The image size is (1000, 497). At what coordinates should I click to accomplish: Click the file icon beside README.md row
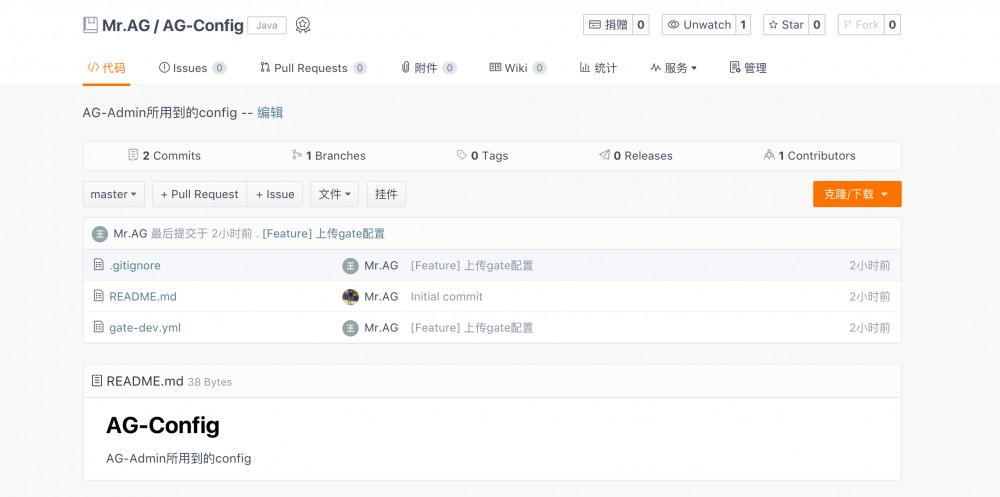[98, 295]
